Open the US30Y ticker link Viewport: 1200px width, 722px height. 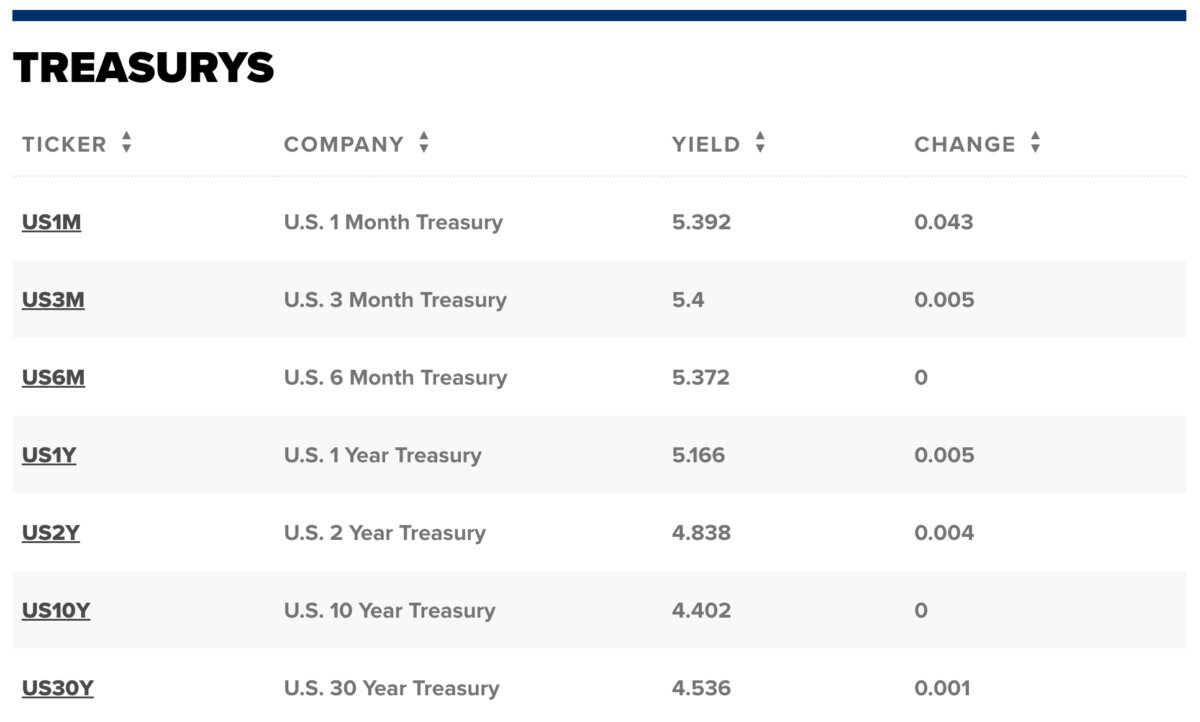(57, 688)
